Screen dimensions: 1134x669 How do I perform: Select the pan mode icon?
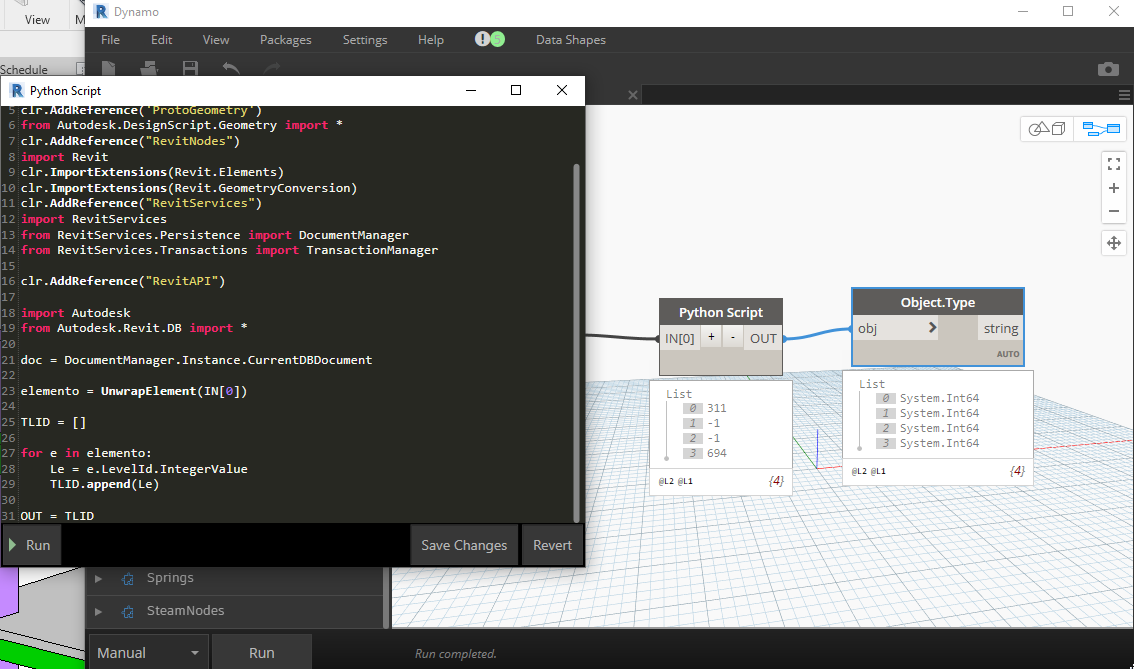tap(1114, 243)
